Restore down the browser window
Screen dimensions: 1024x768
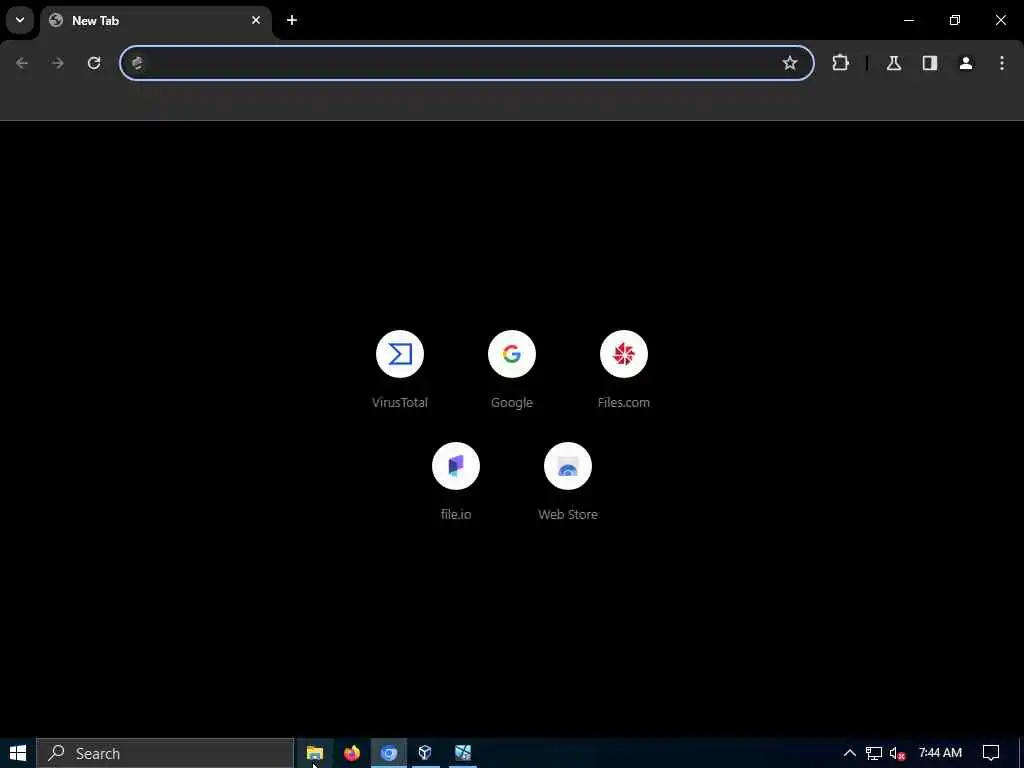pos(955,20)
